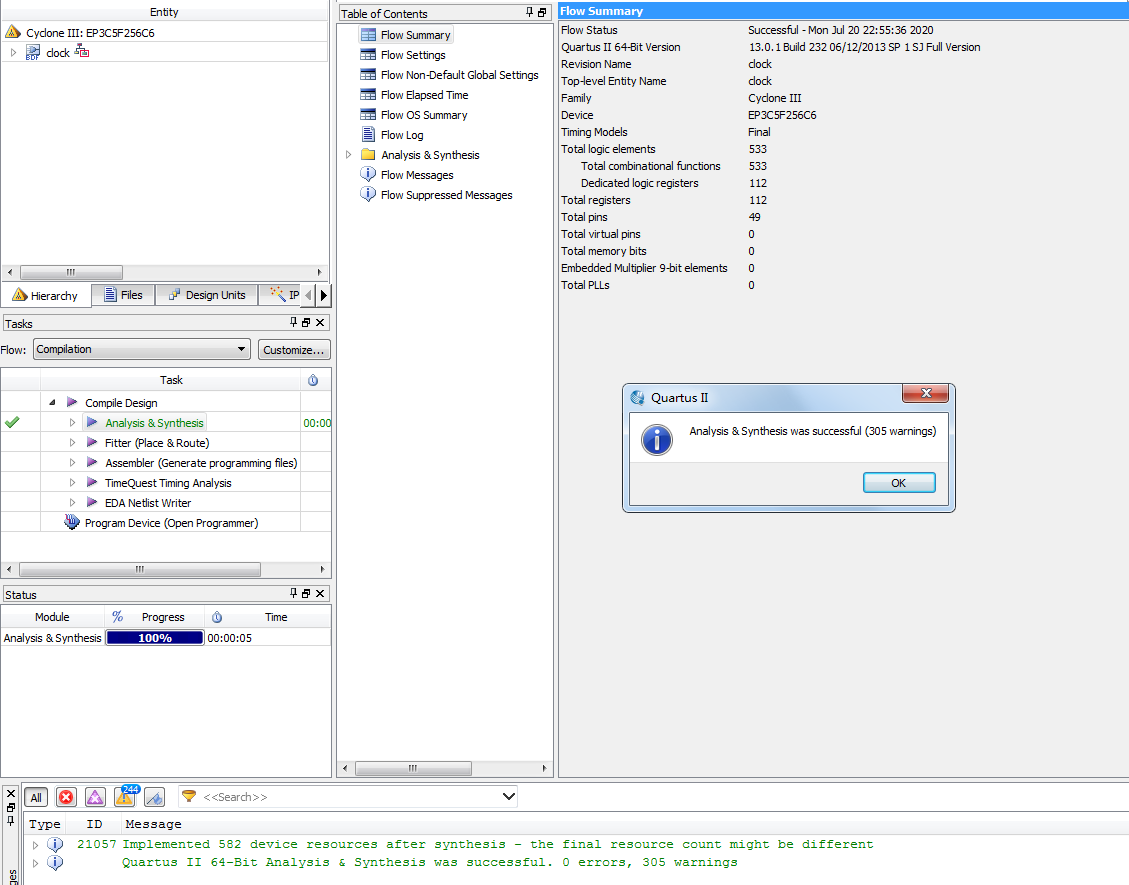Viewport: 1129px width, 885px height.
Task: Run TimeQuest Timing Analysis play icon
Action: click(x=92, y=482)
